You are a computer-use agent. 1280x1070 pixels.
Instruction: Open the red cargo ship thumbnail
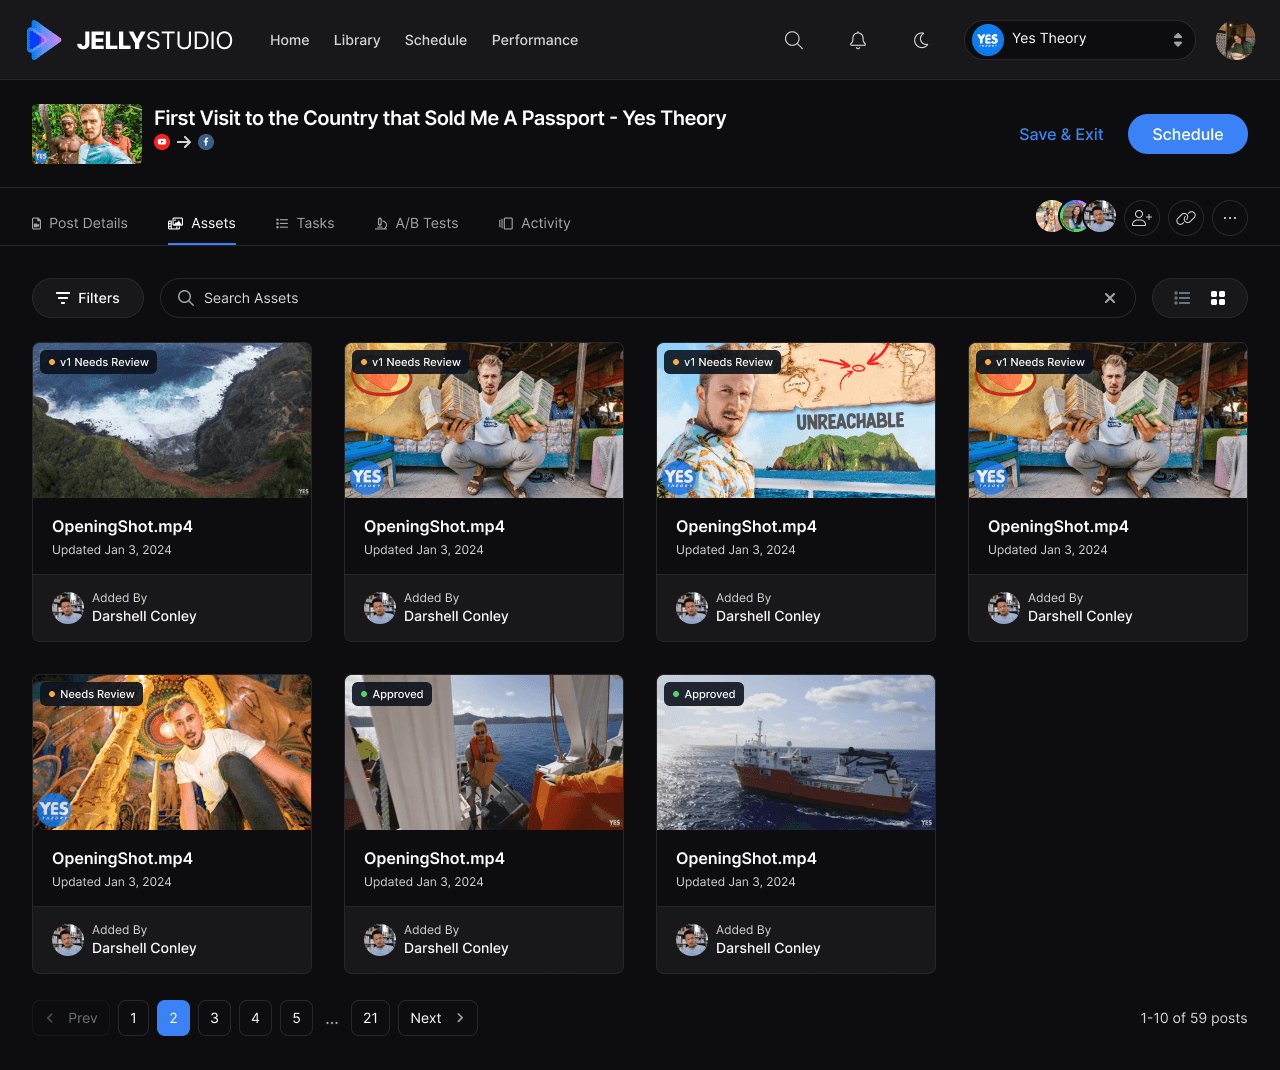(x=796, y=753)
